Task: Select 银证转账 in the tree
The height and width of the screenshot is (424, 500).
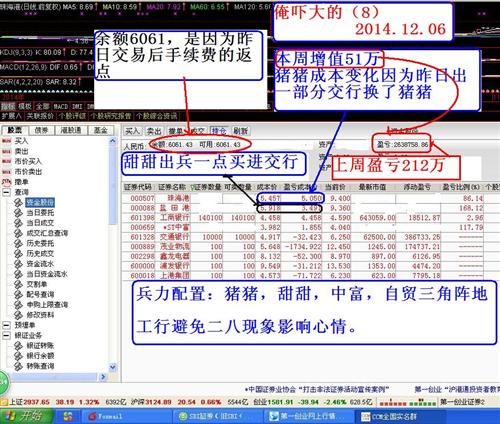Action: tap(40, 346)
